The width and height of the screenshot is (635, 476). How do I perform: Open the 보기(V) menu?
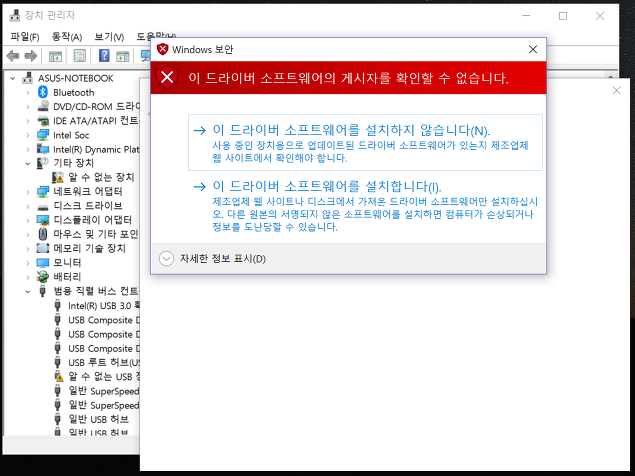click(109, 37)
